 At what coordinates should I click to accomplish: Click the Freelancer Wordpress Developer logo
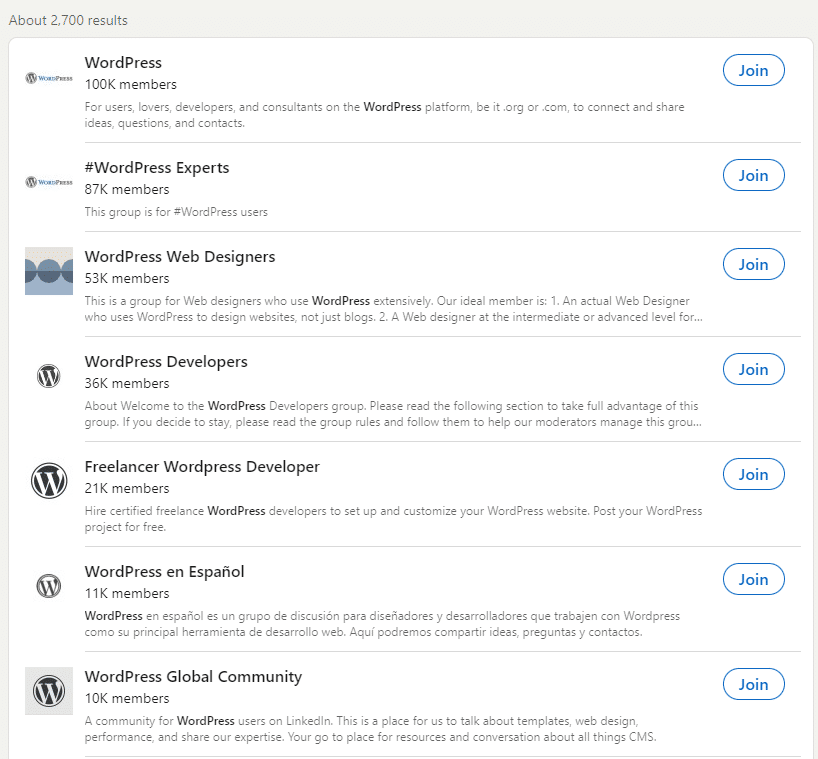tap(49, 480)
